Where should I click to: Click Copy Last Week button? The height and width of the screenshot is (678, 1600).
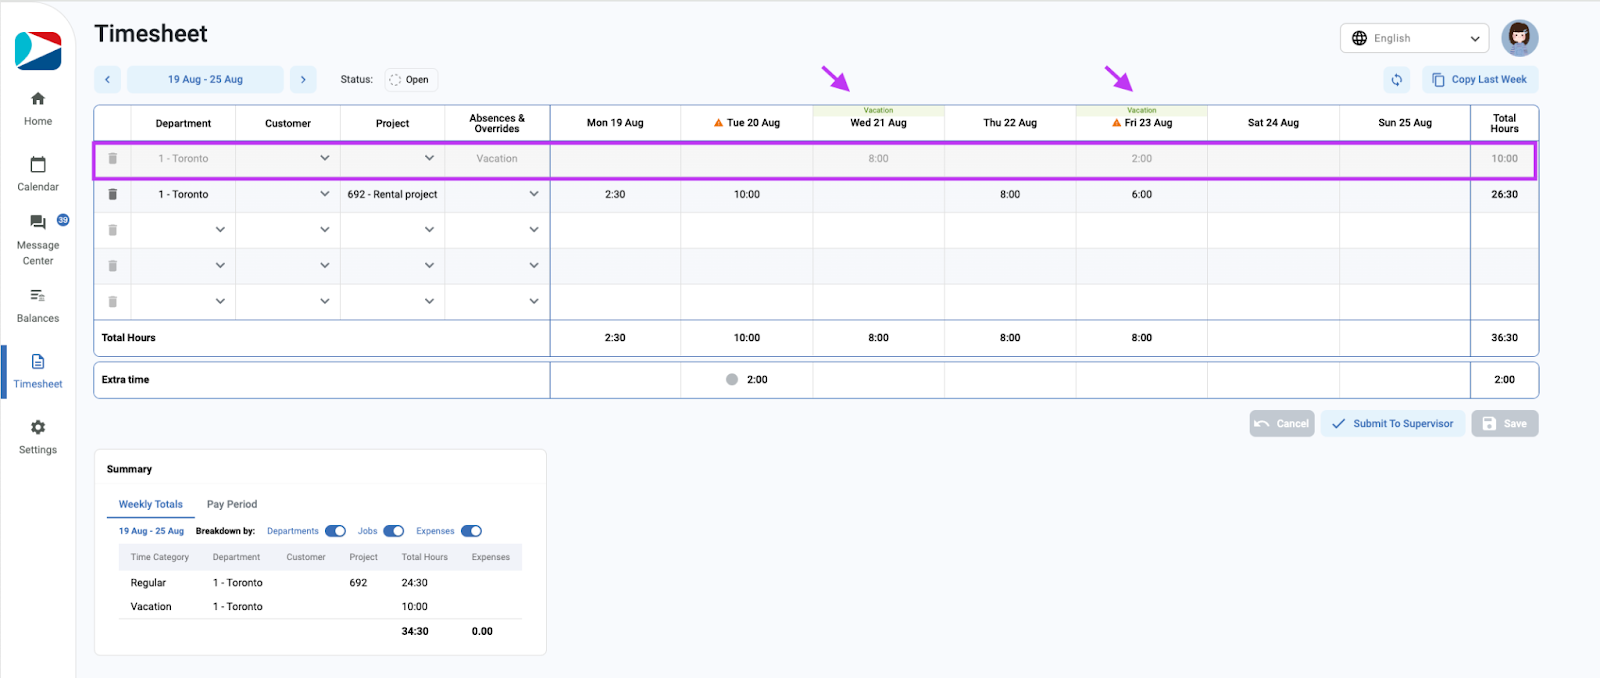click(1480, 80)
